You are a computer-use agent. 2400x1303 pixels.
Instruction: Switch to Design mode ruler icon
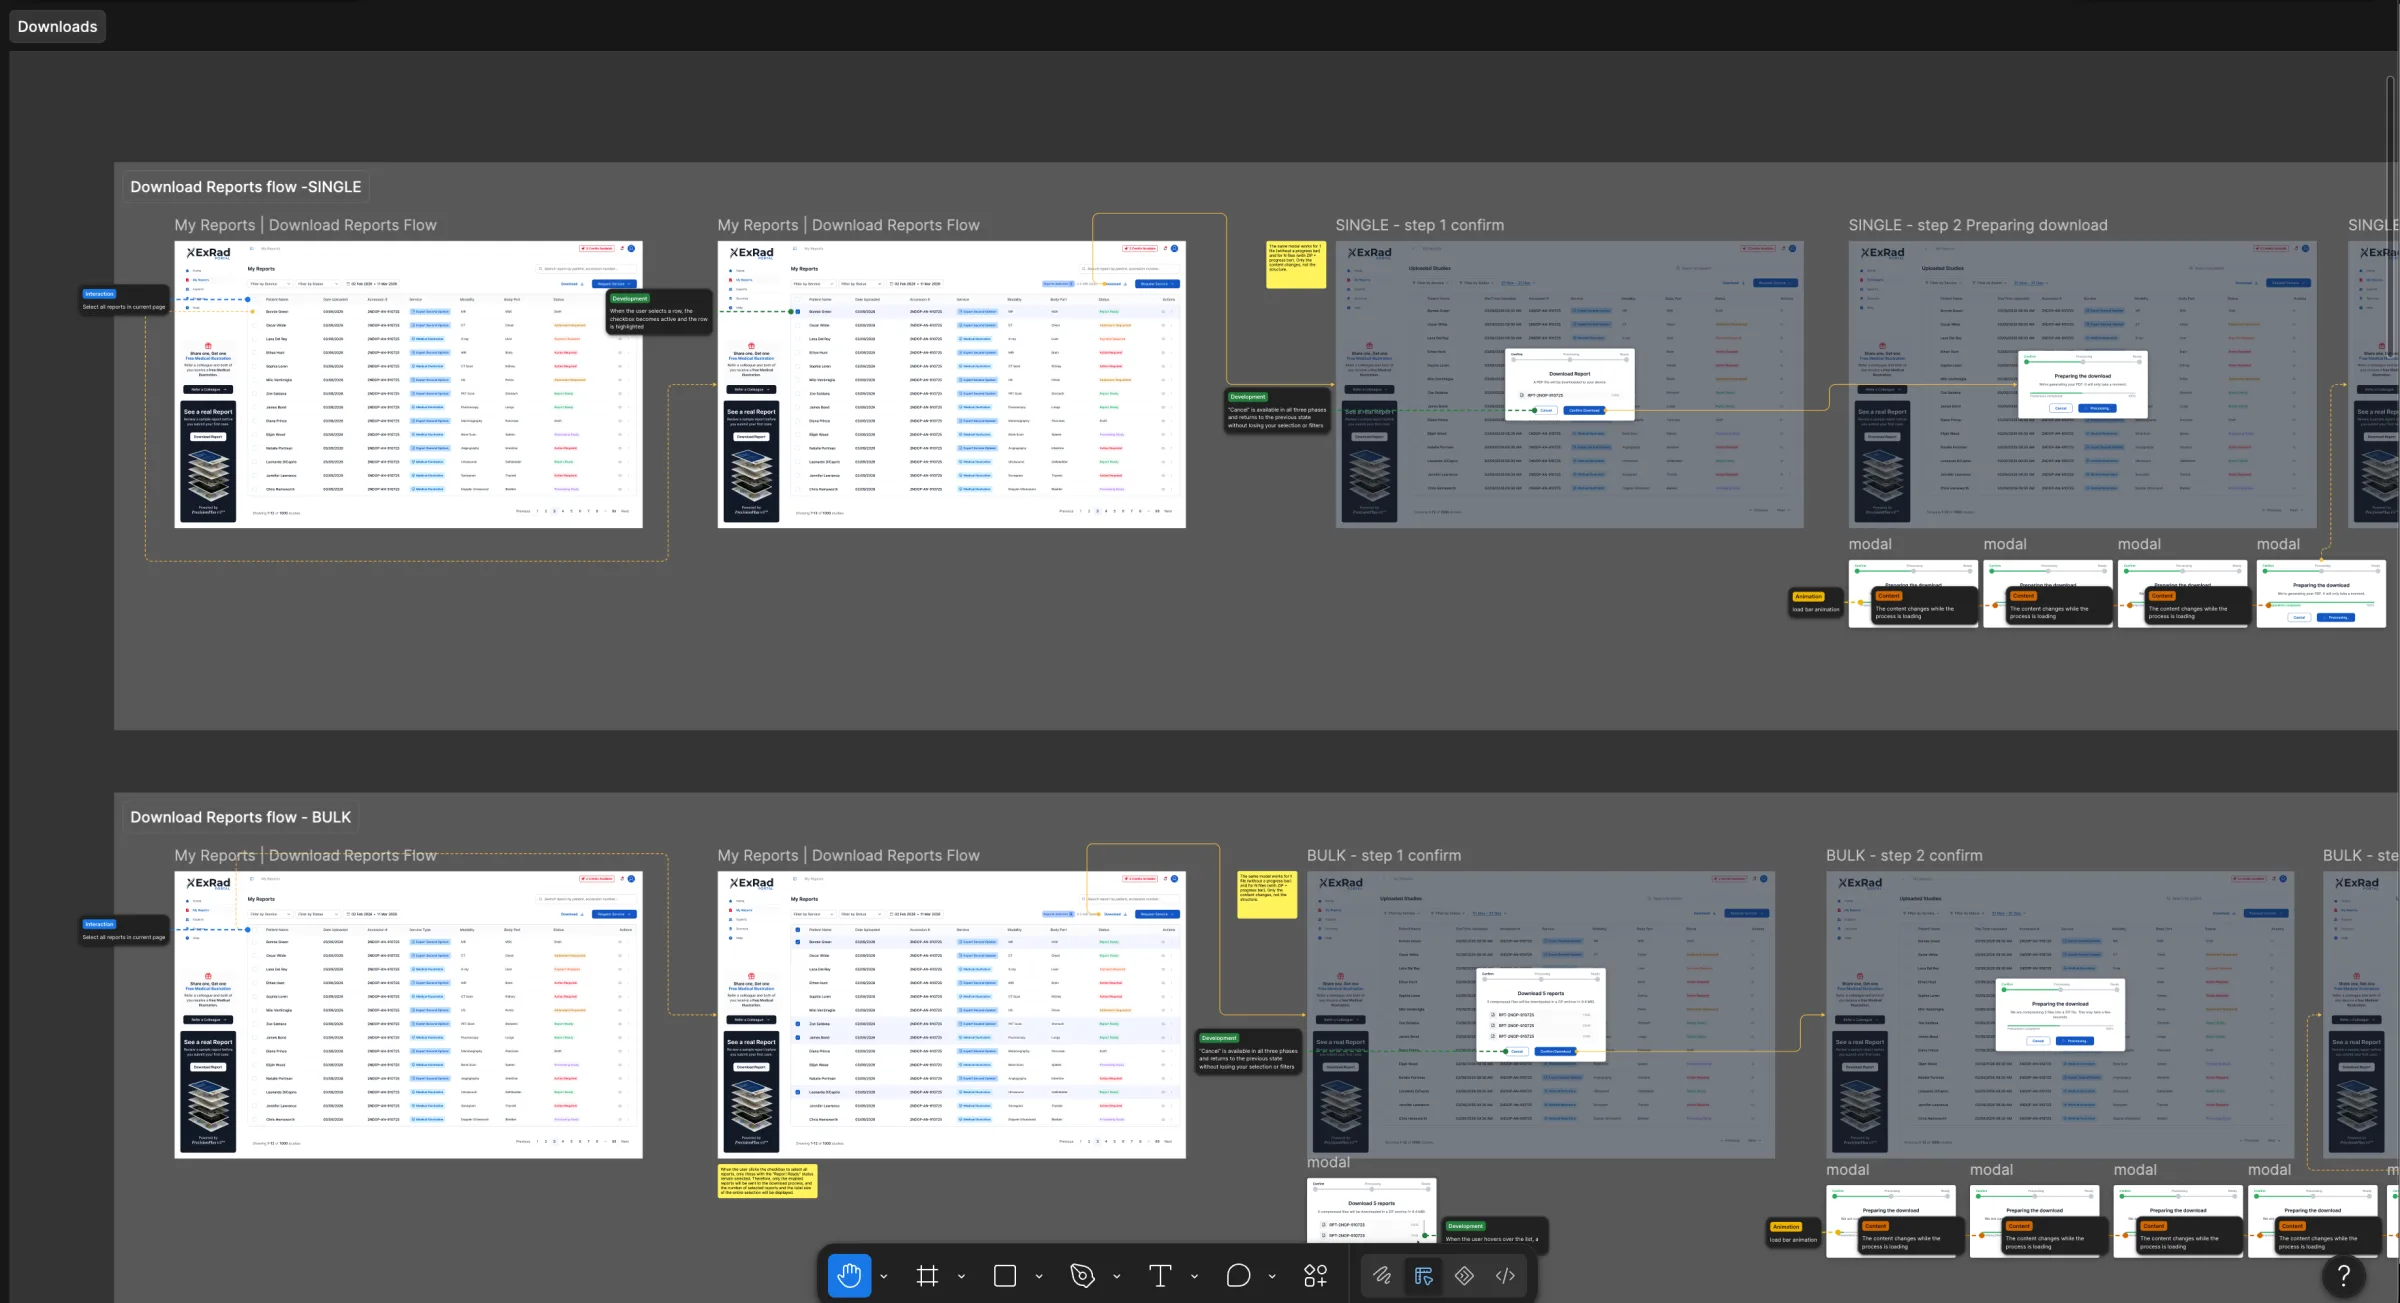click(1424, 1275)
